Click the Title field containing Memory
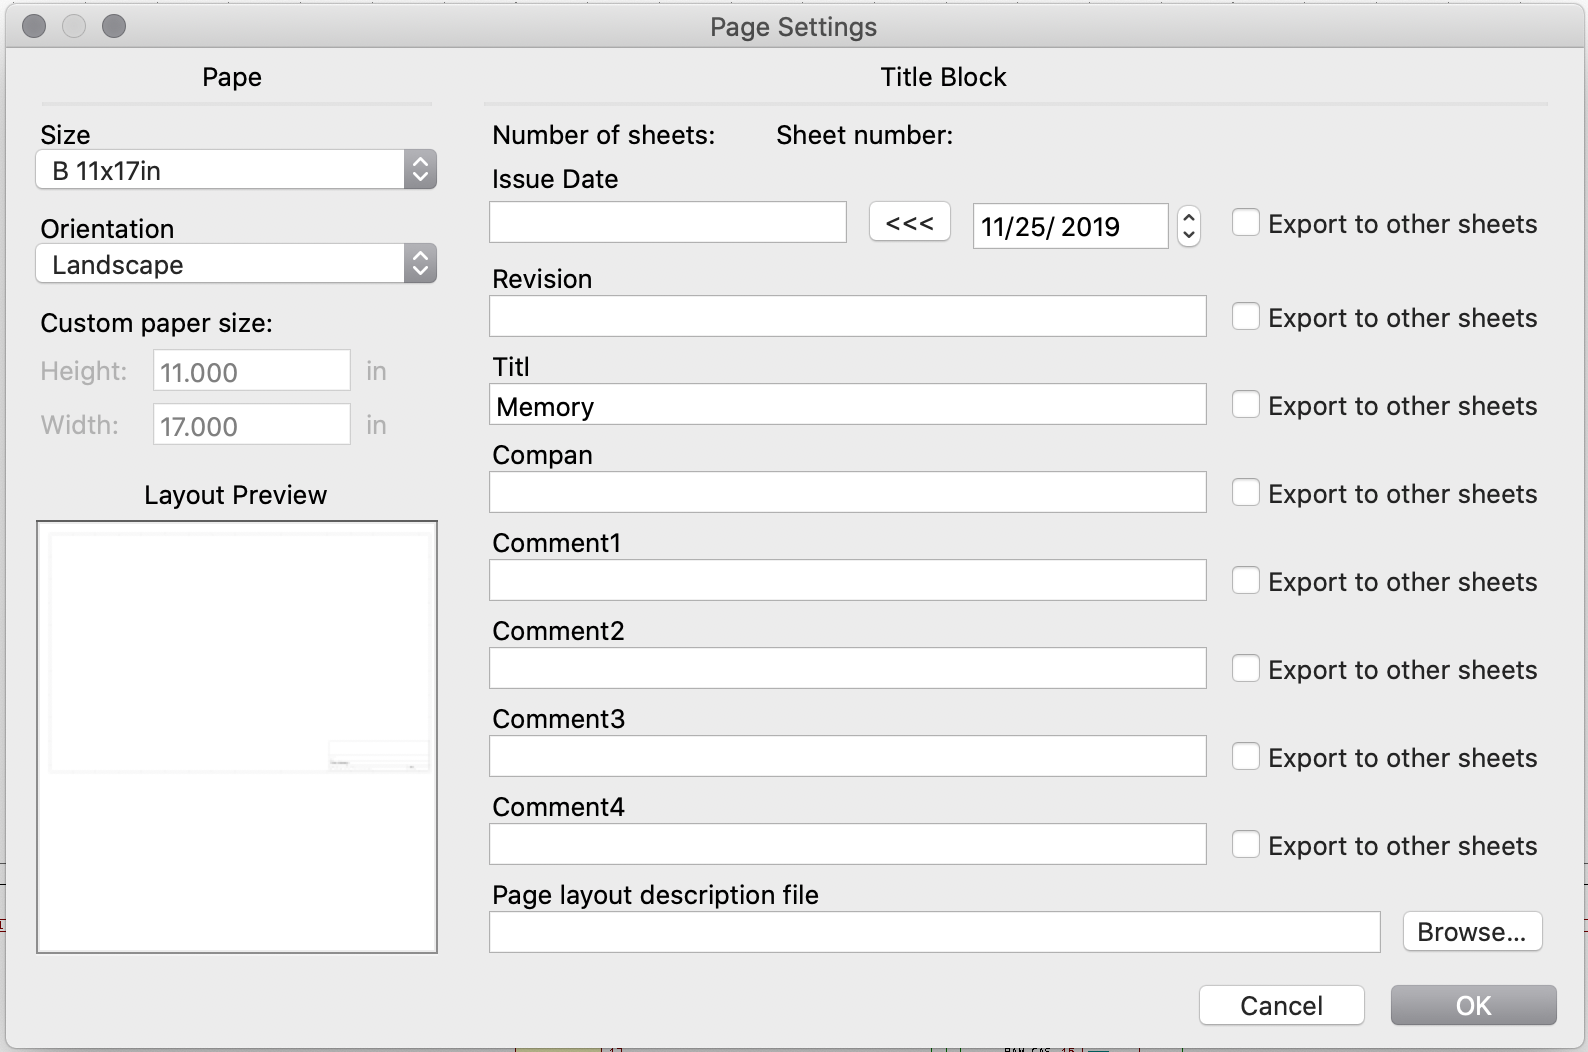This screenshot has width=1588, height=1052. tap(847, 405)
